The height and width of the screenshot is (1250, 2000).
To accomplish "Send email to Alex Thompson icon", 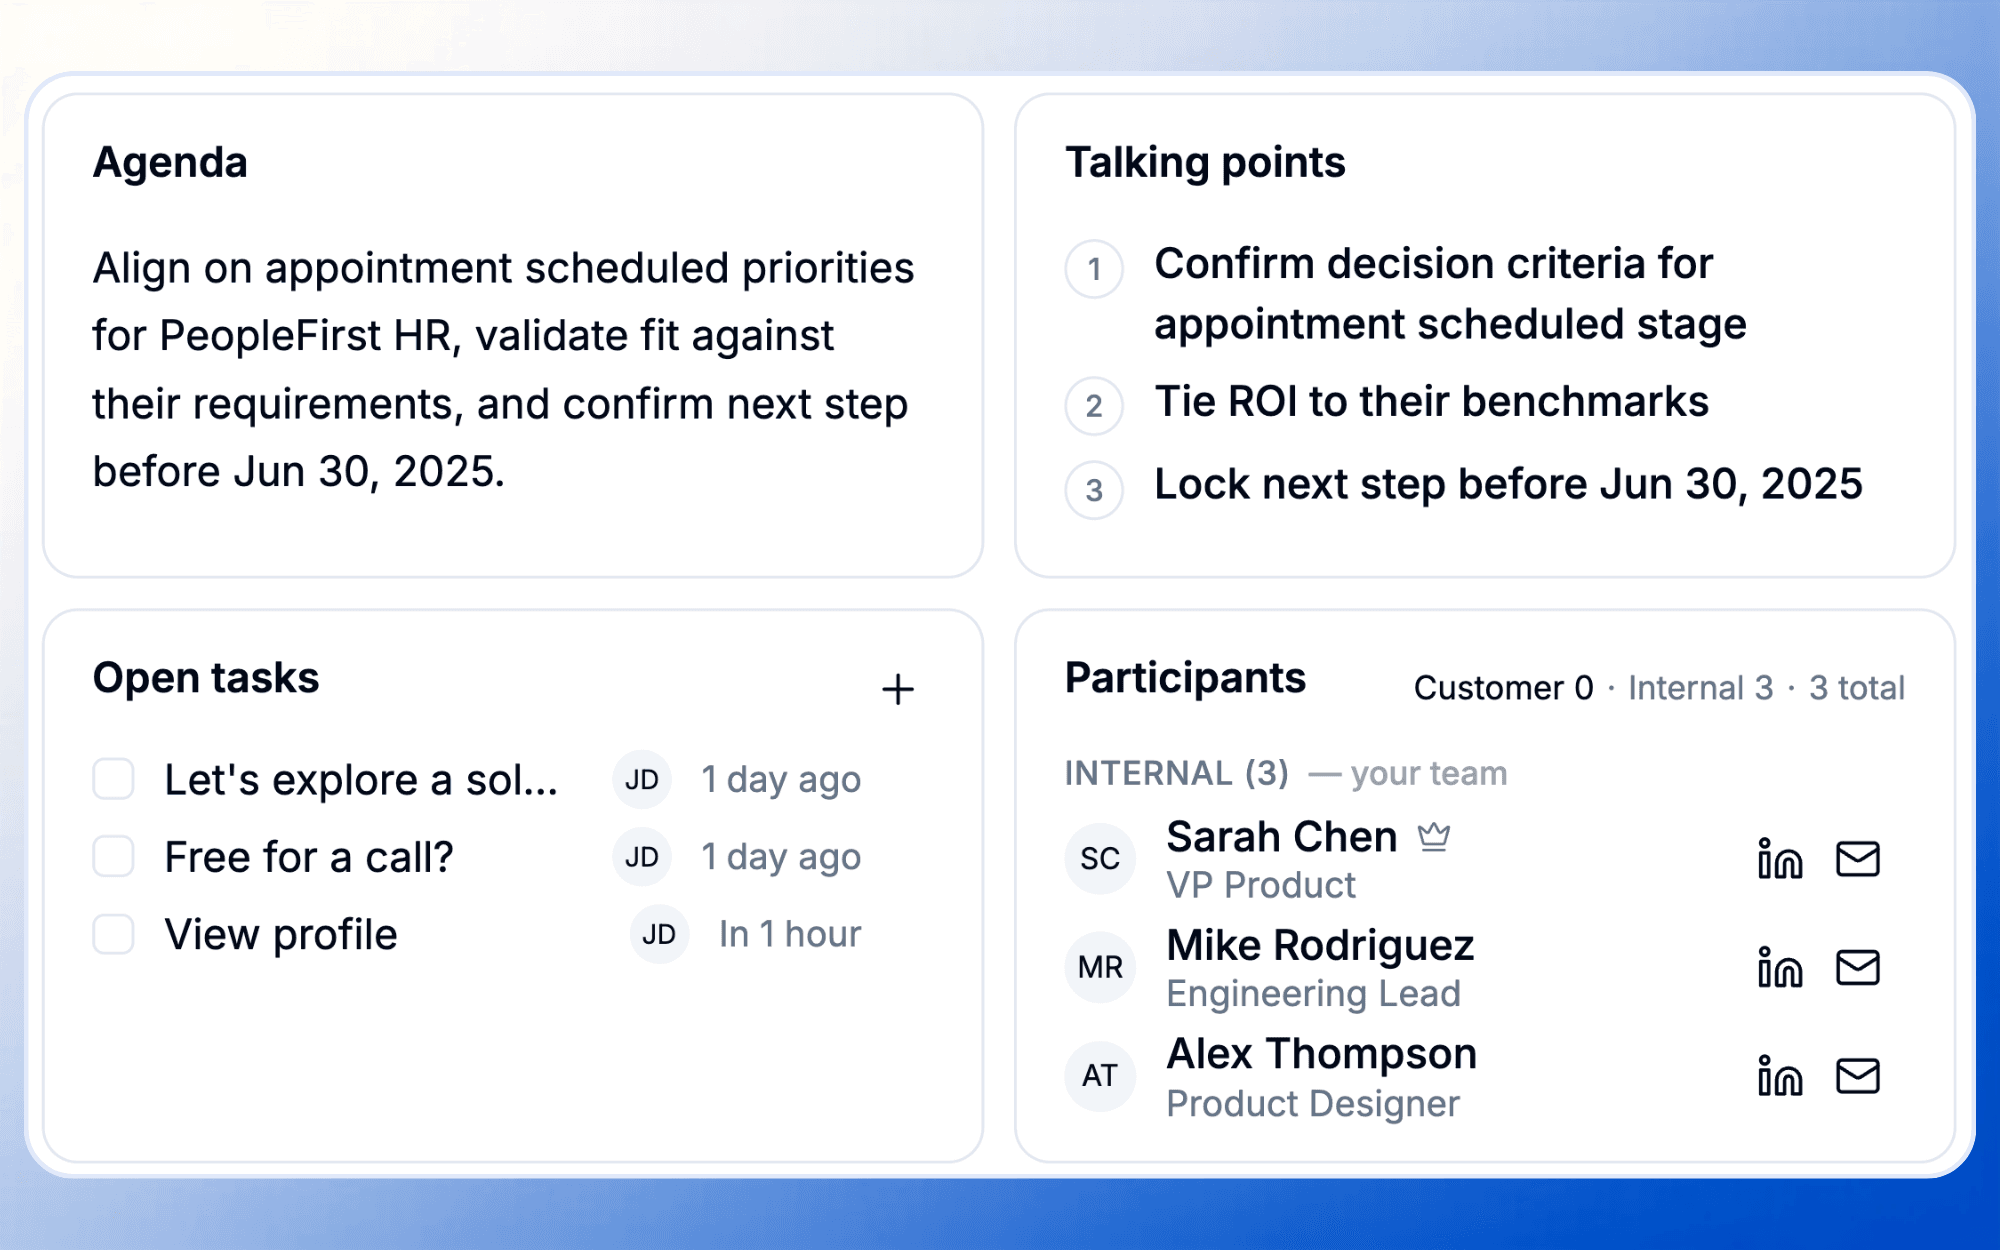I will point(1858,1076).
